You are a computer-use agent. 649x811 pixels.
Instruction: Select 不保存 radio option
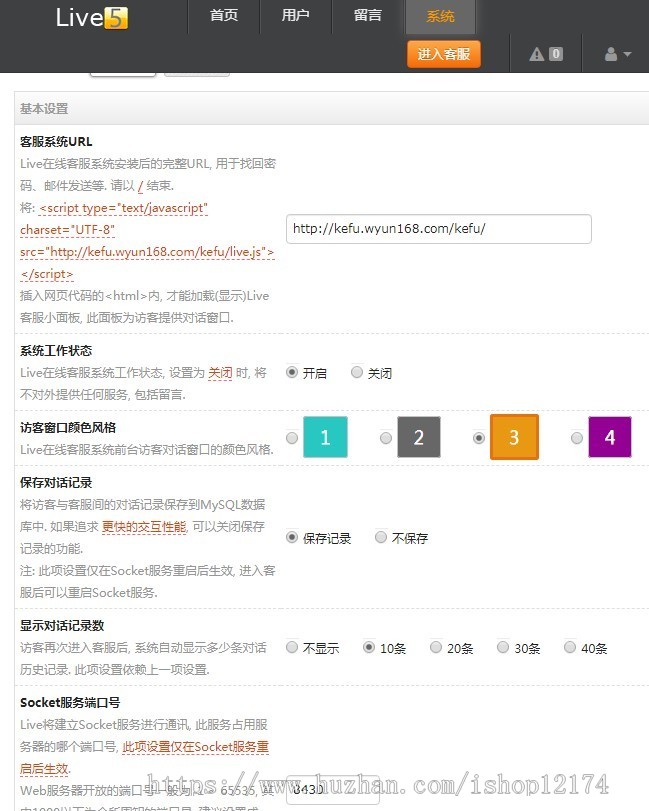tap(381, 537)
